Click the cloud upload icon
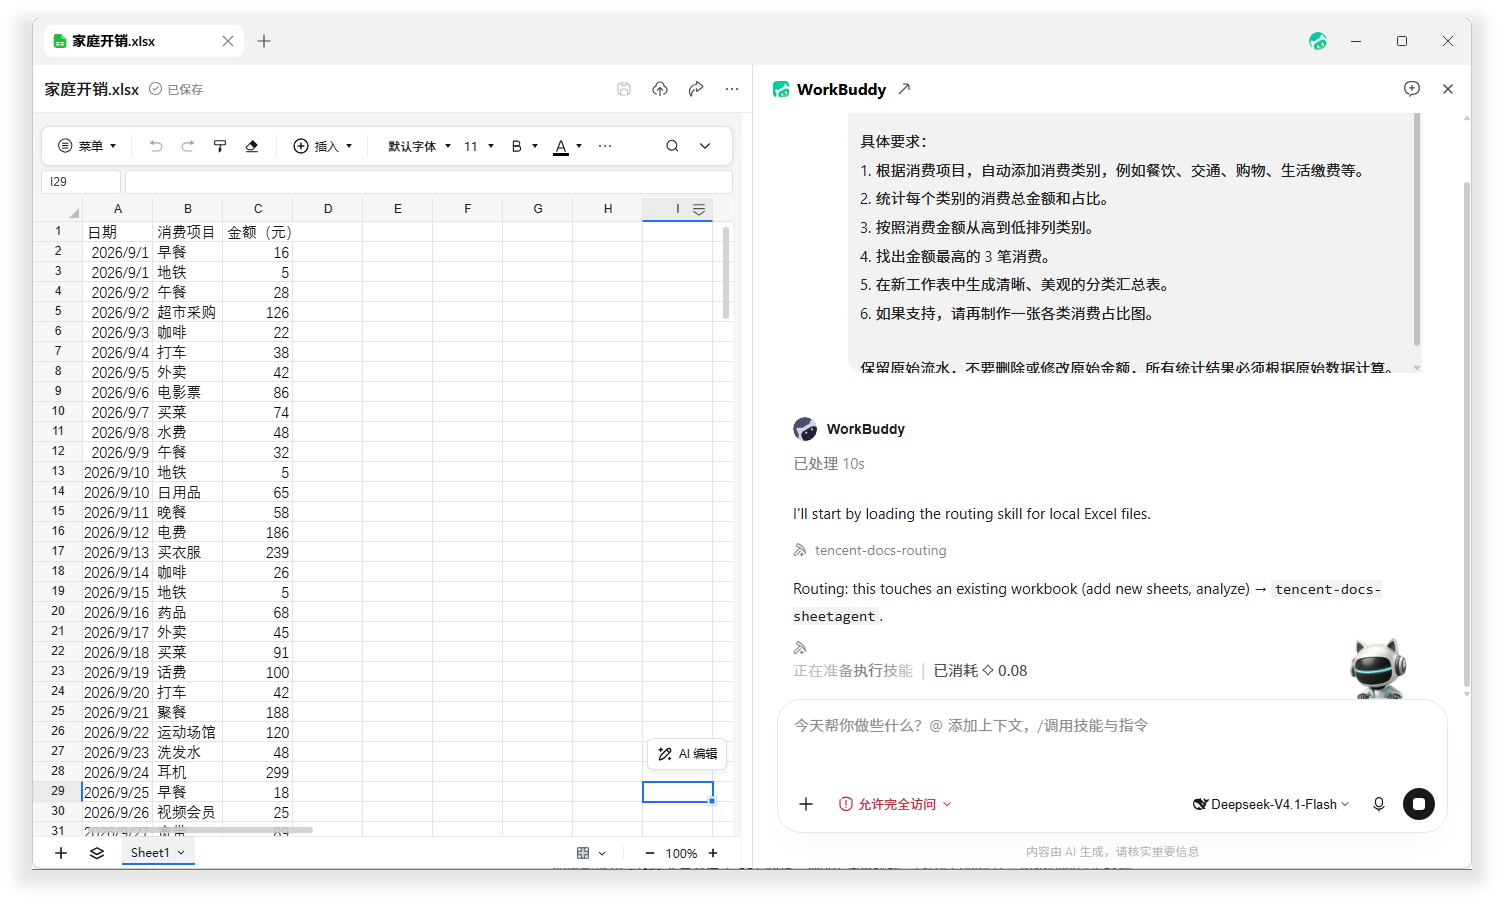This screenshot has width=1502, height=902. pyautogui.click(x=660, y=89)
